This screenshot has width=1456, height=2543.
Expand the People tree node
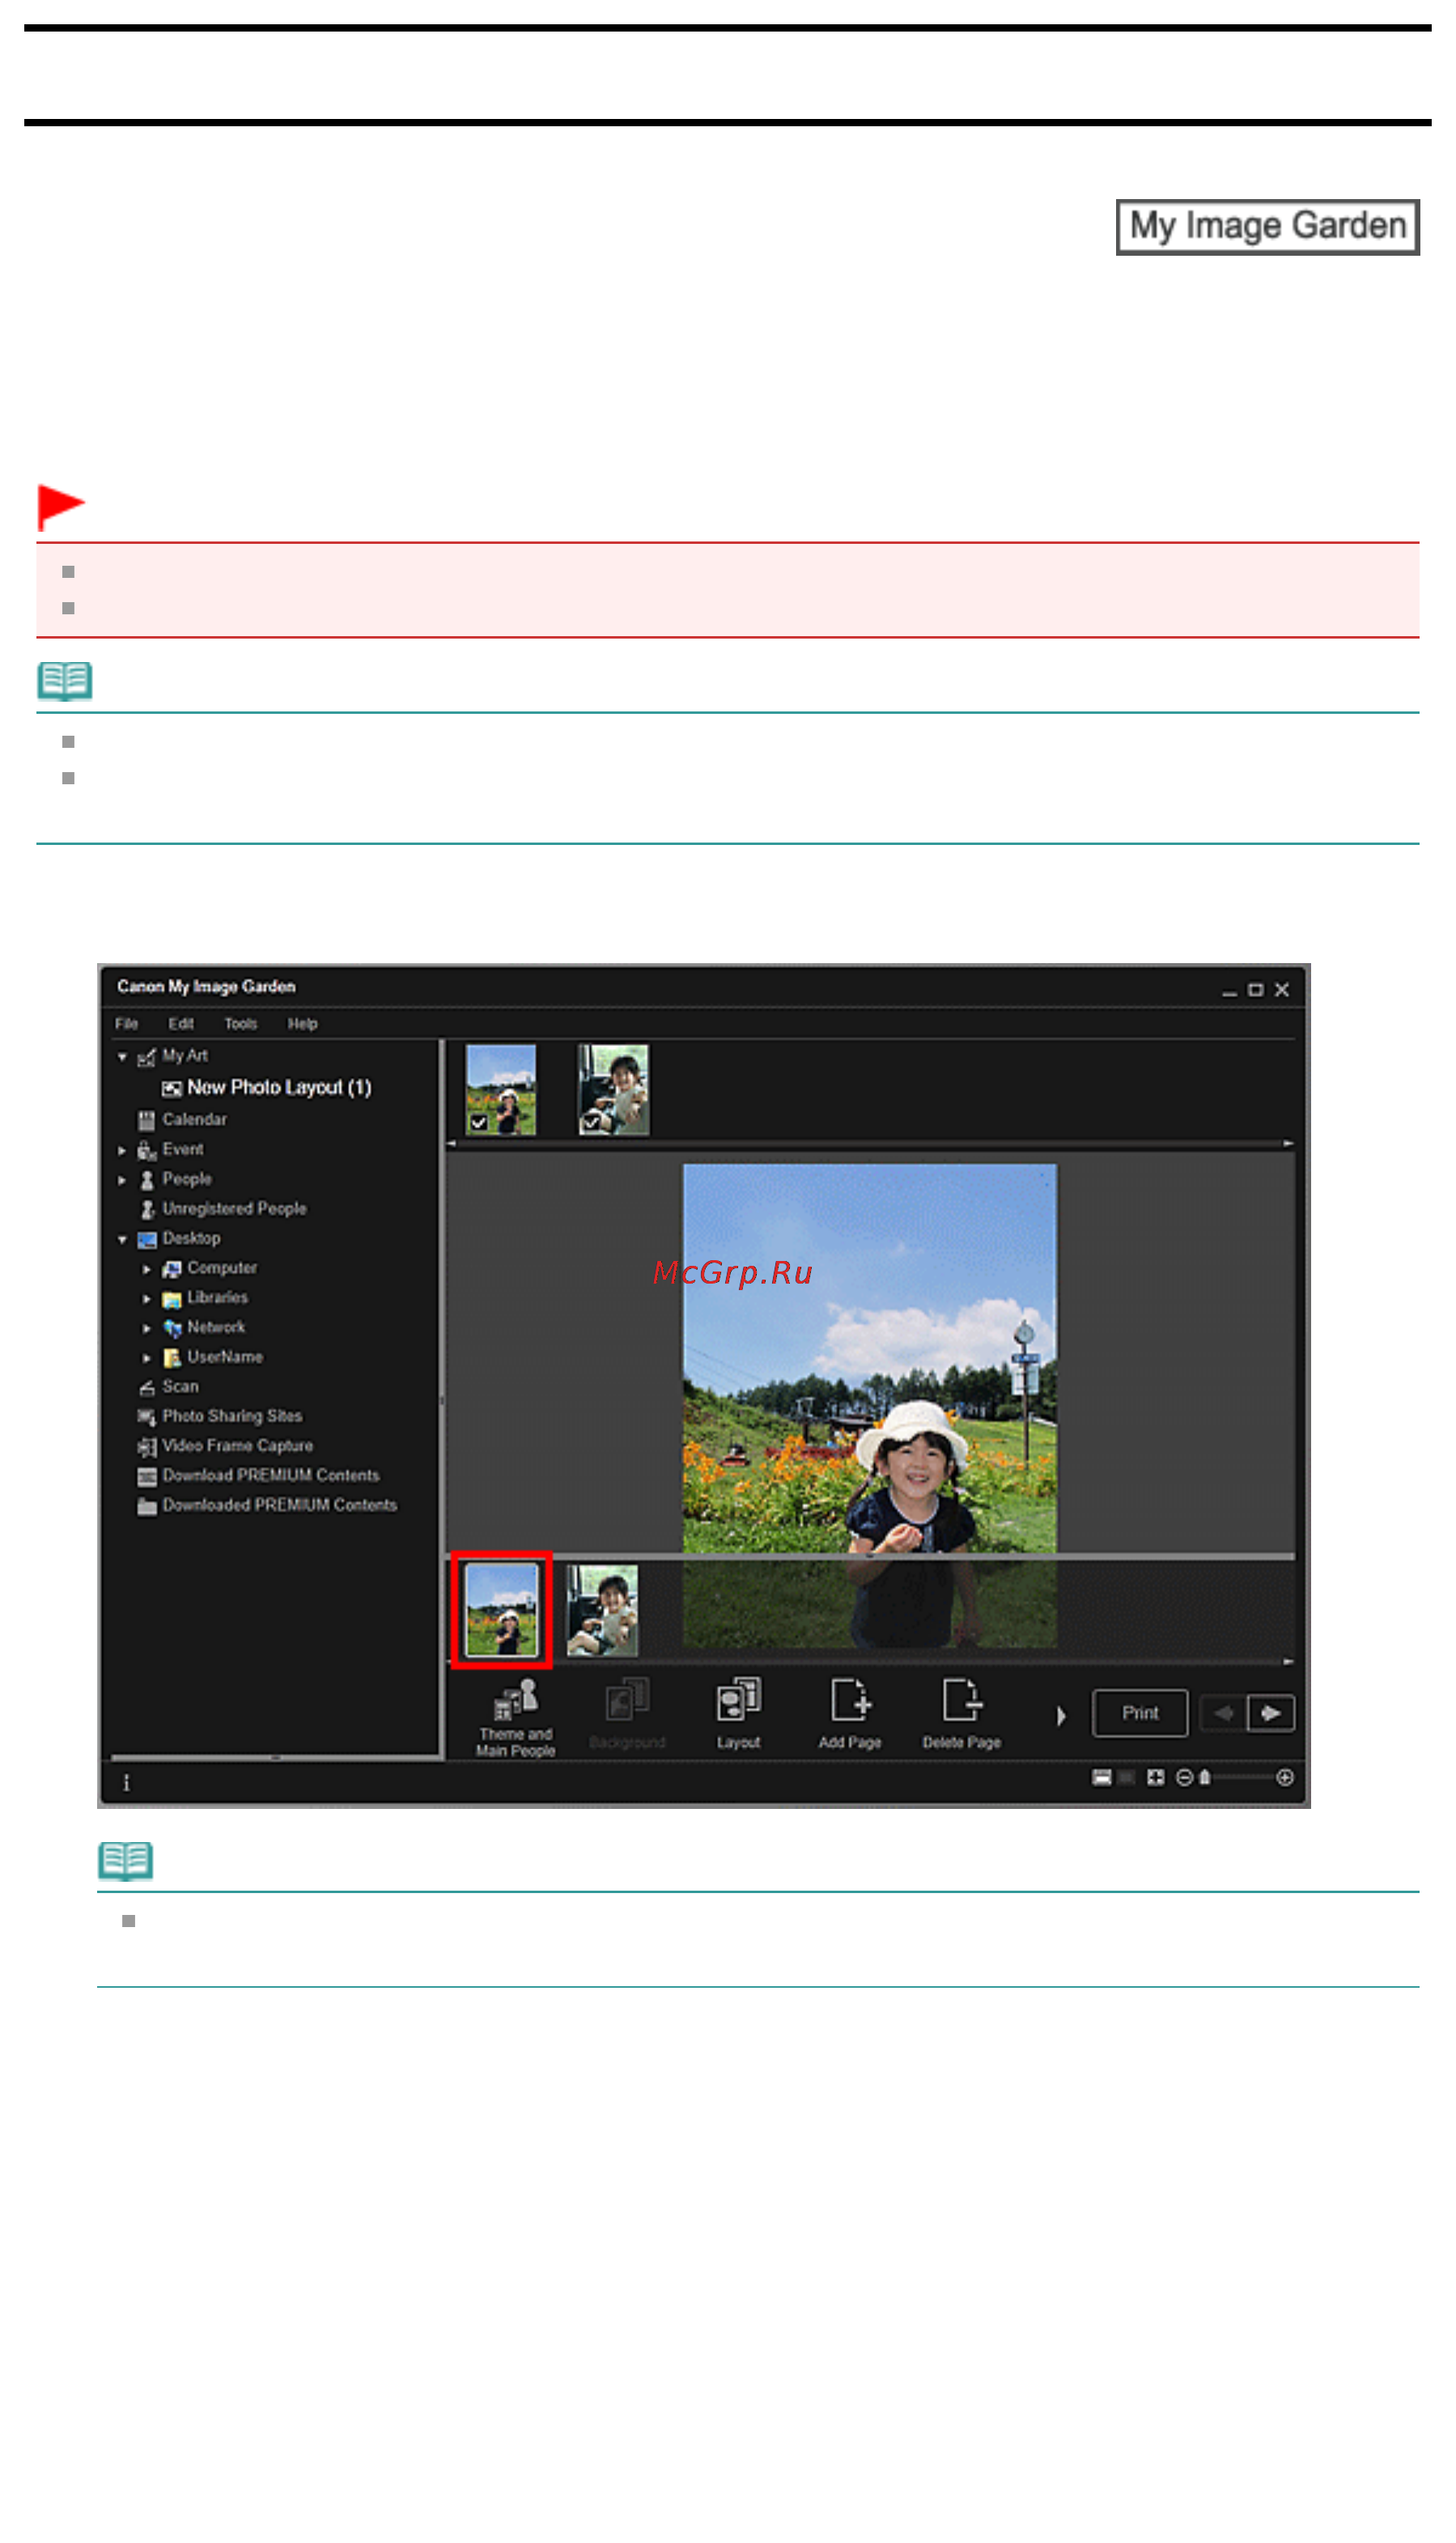coord(122,1180)
